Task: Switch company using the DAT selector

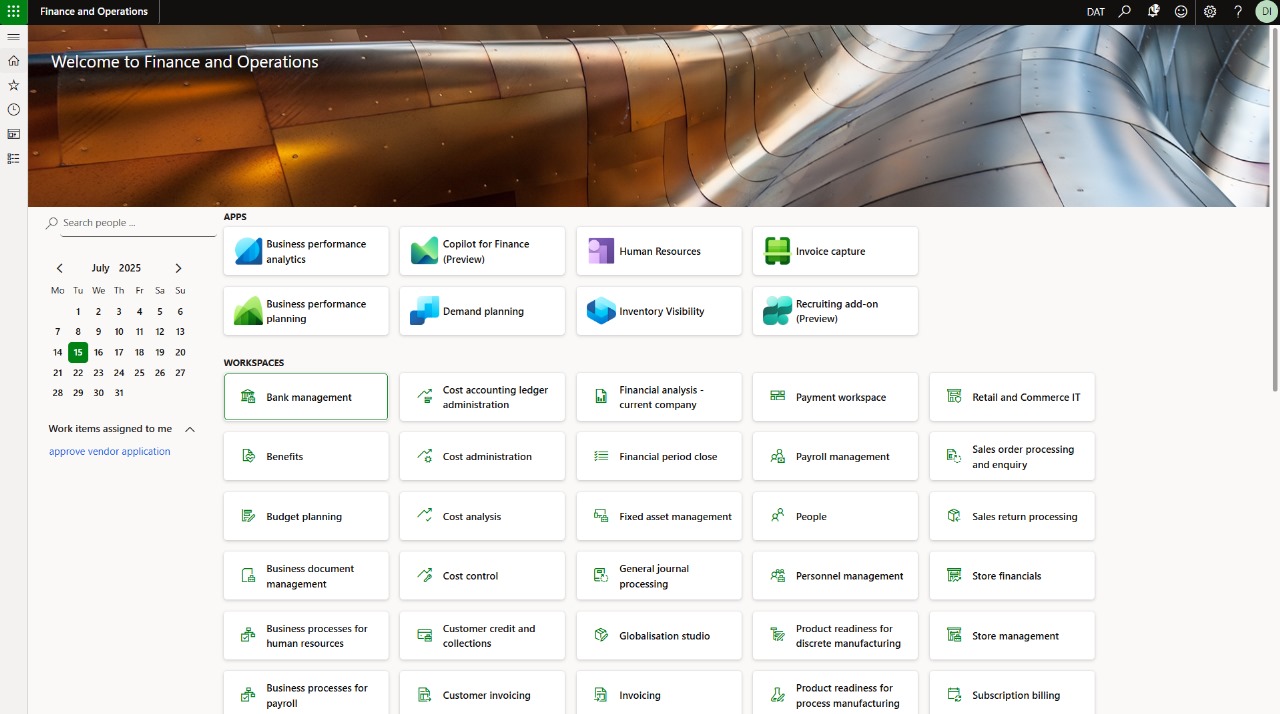Action: click(x=1096, y=12)
